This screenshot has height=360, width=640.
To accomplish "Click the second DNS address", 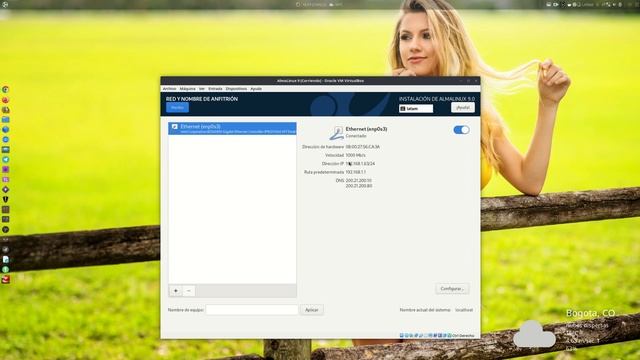I will click(359, 186).
